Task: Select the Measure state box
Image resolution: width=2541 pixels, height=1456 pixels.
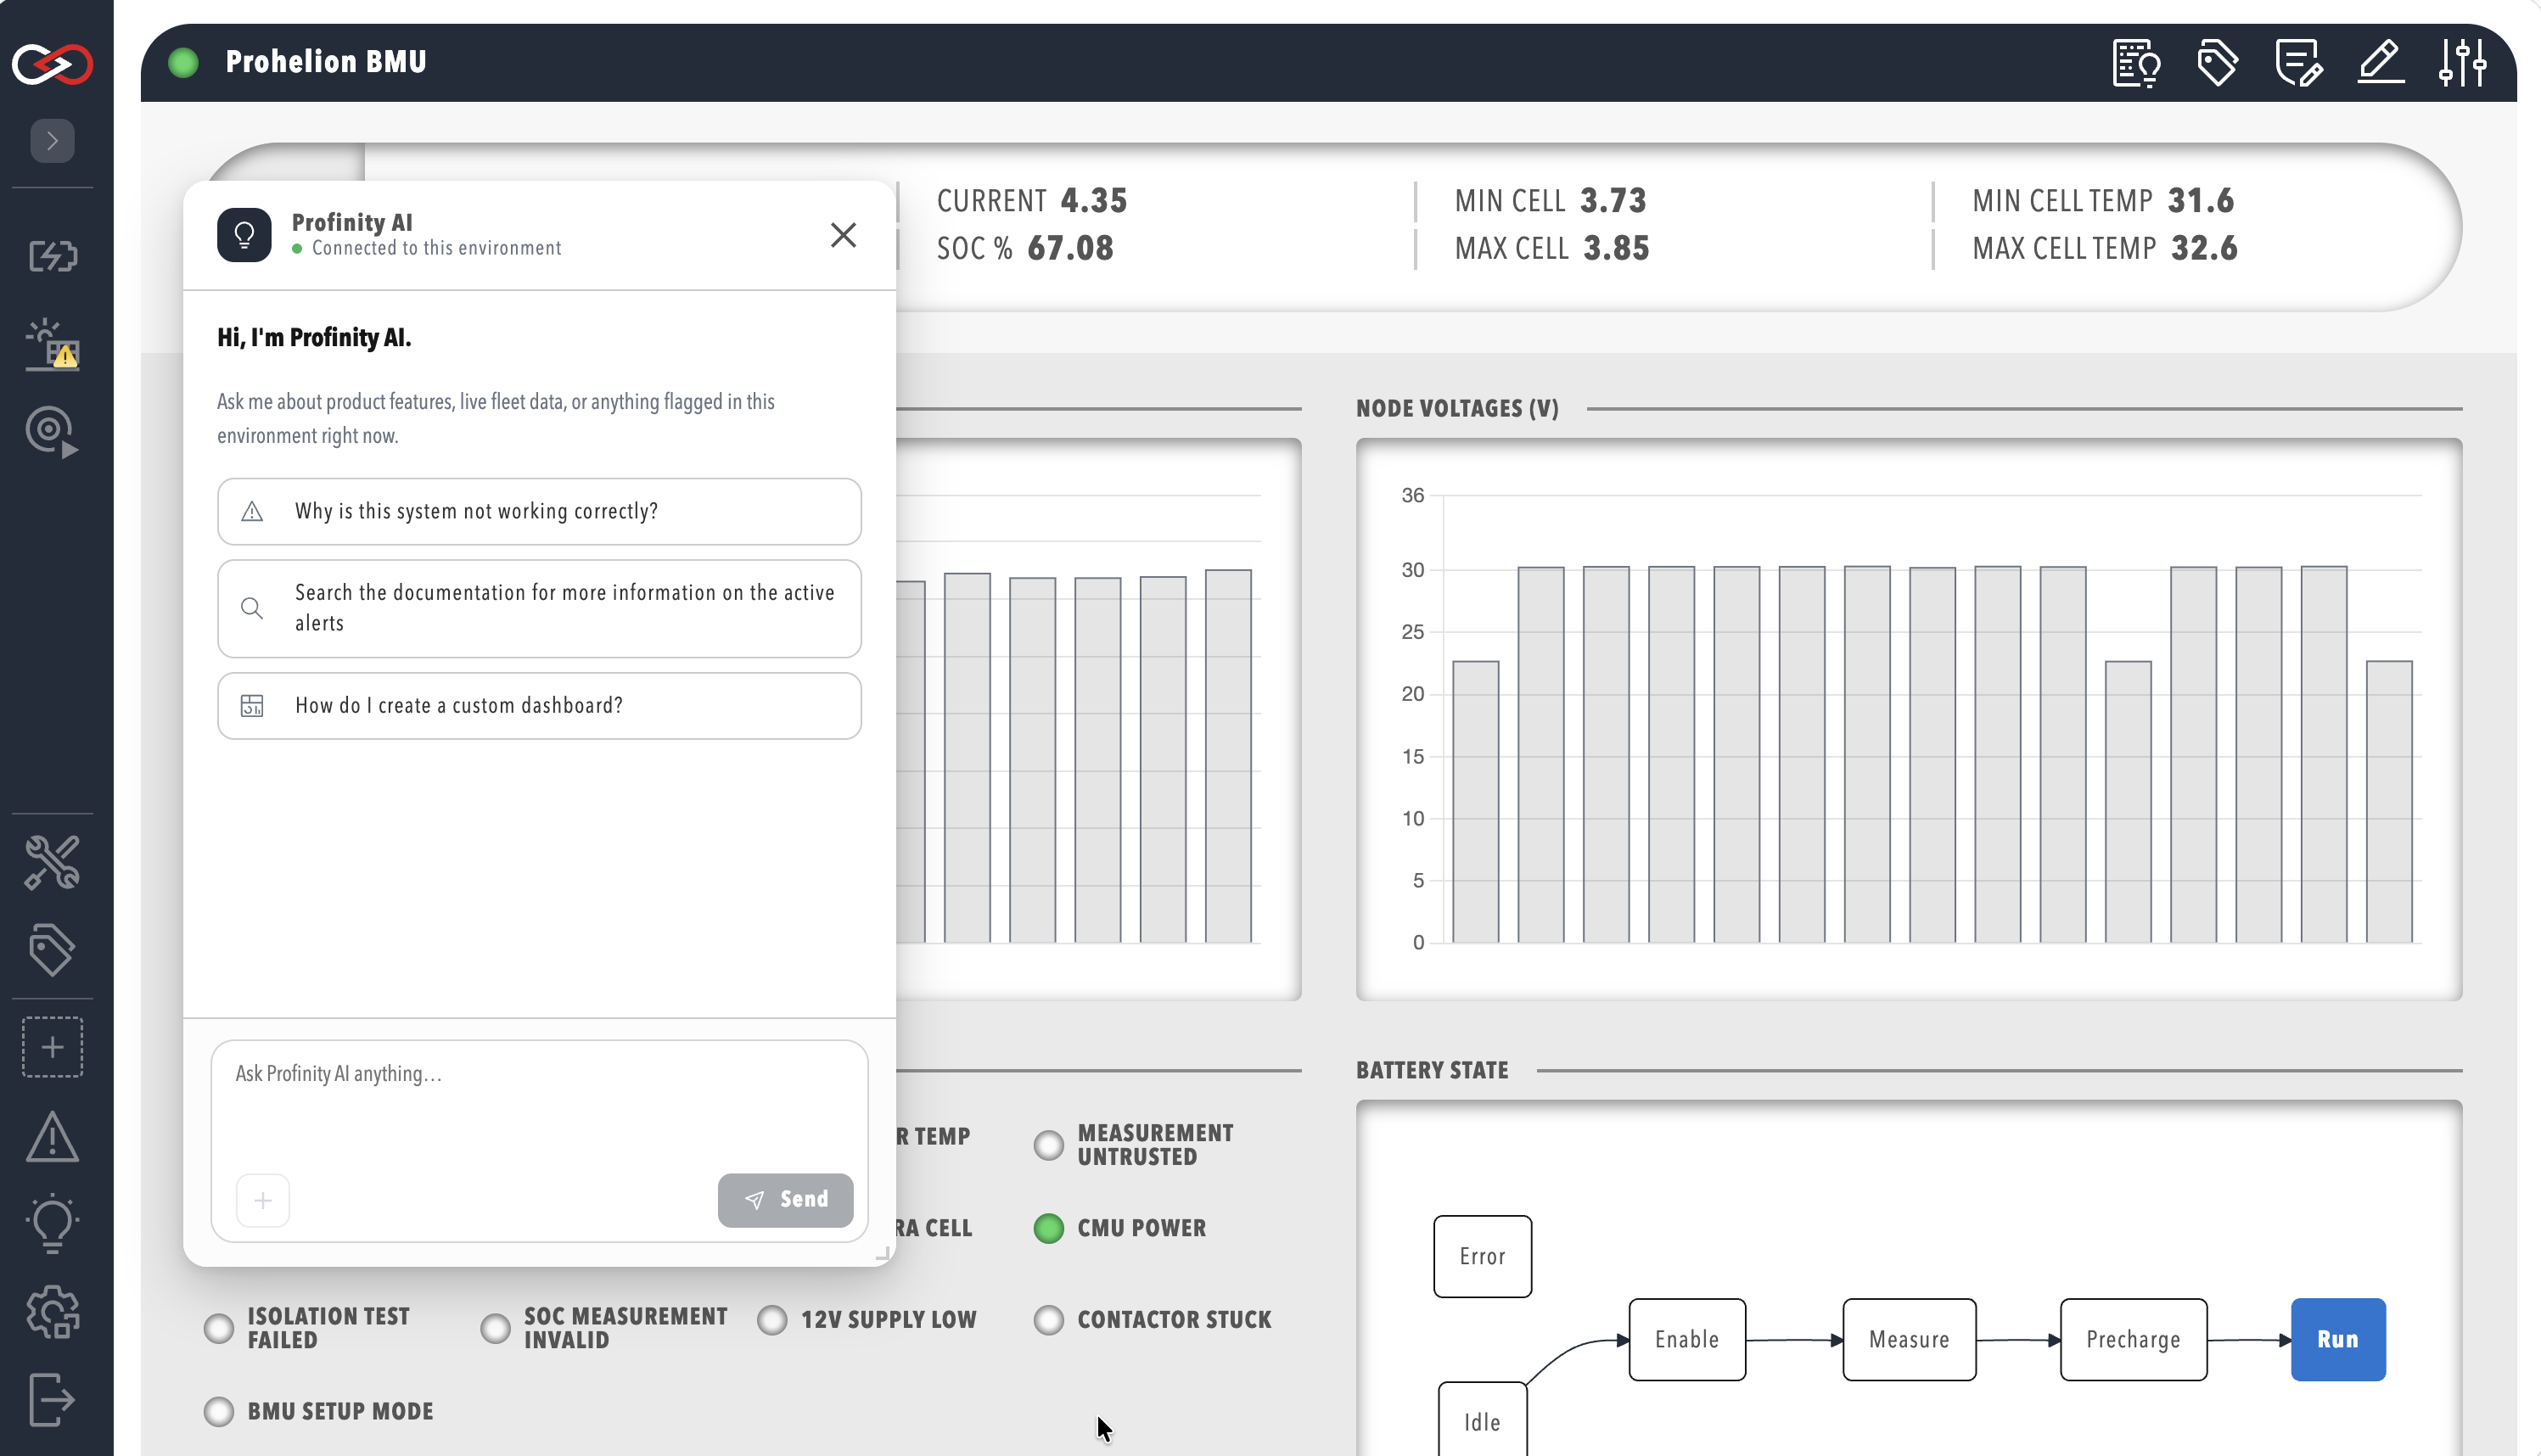Action: click(1909, 1340)
